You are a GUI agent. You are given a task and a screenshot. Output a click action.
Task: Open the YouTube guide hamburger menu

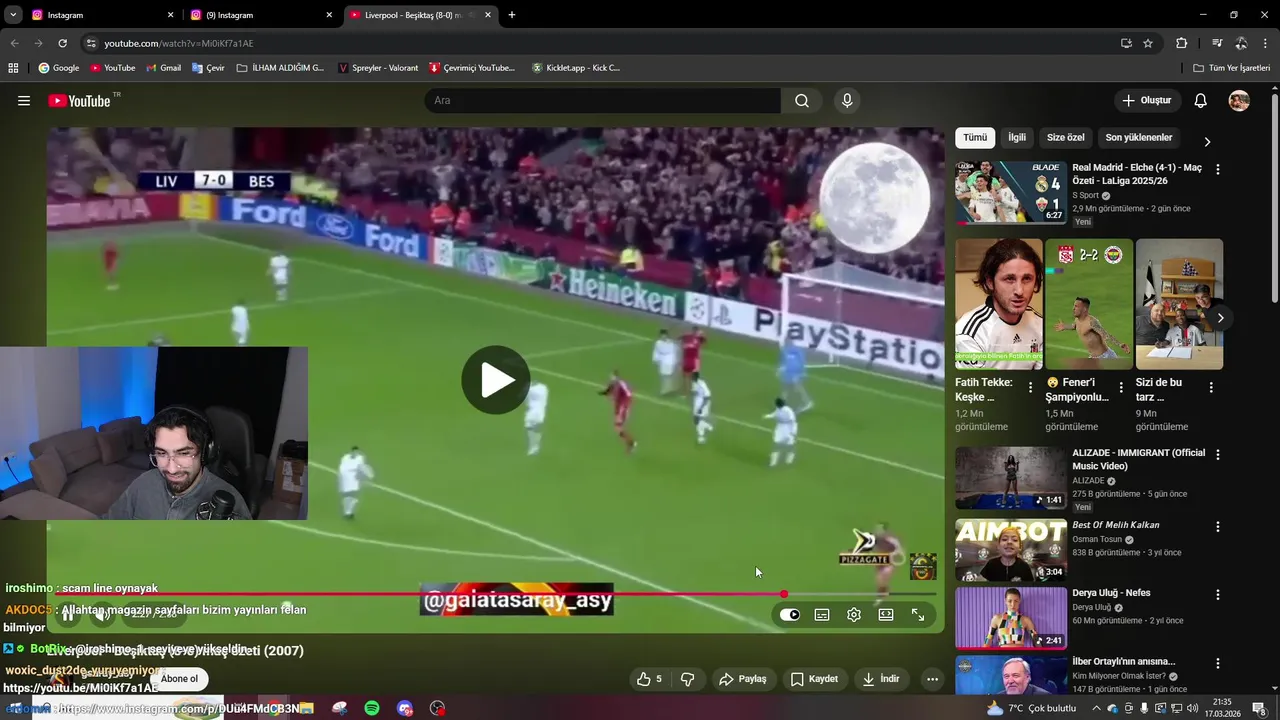coord(24,101)
